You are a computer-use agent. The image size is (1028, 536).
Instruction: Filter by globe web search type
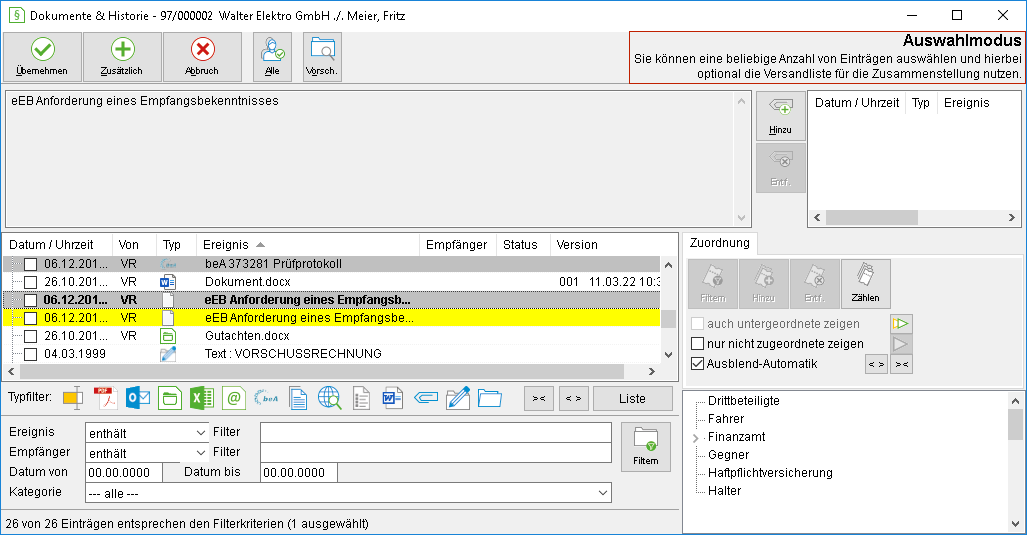(x=330, y=398)
